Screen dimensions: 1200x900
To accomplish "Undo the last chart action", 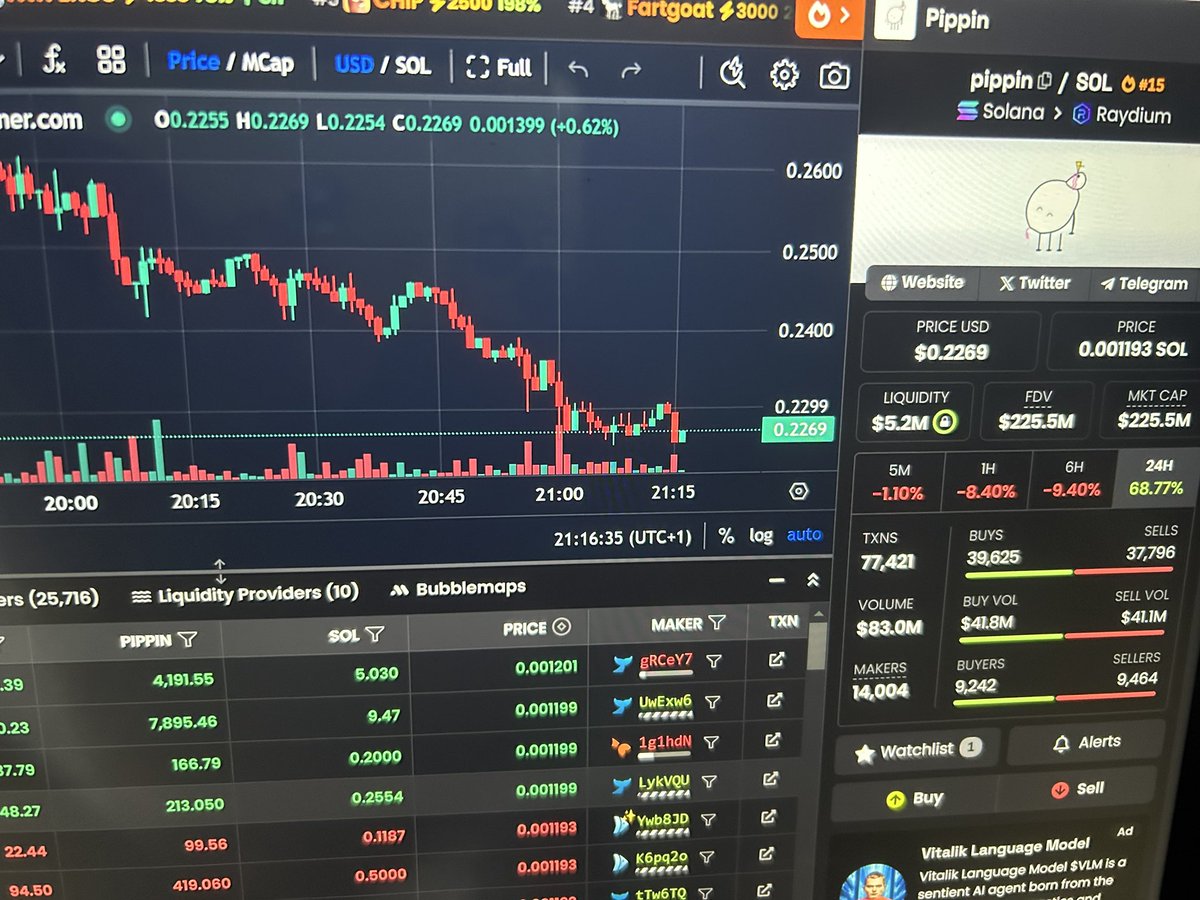I will pyautogui.click(x=578, y=69).
